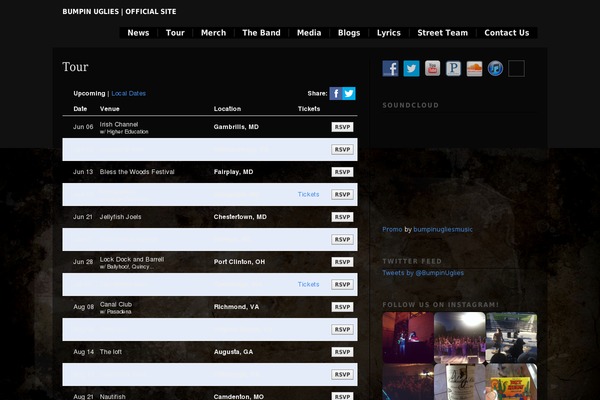Image resolution: width=600 pixels, height=400 pixels.
Task: Click Tickets link below Lock Dock and Barrell row
Action: pos(308,284)
